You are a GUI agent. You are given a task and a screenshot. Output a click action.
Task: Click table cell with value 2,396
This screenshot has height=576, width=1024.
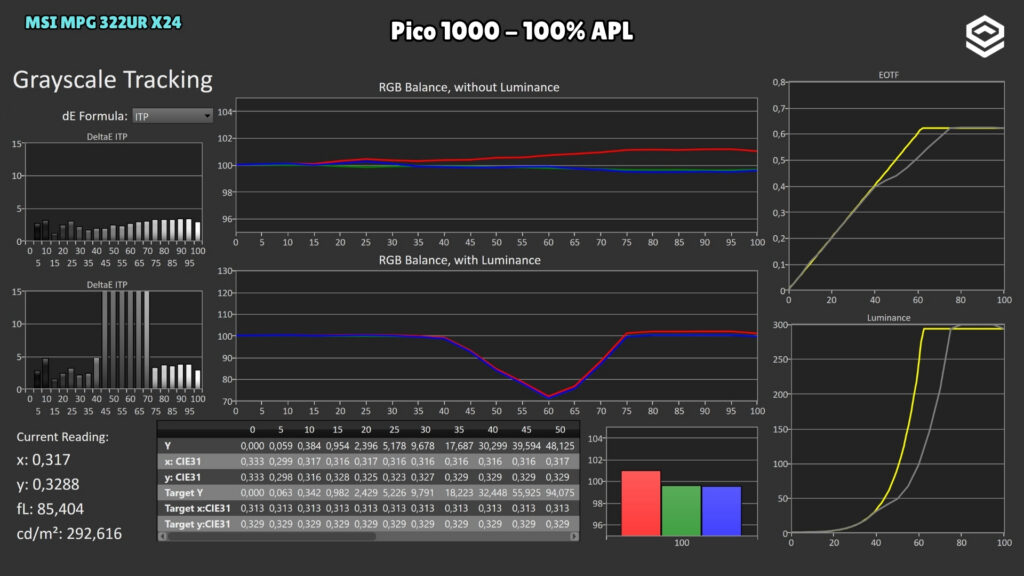coord(366,446)
